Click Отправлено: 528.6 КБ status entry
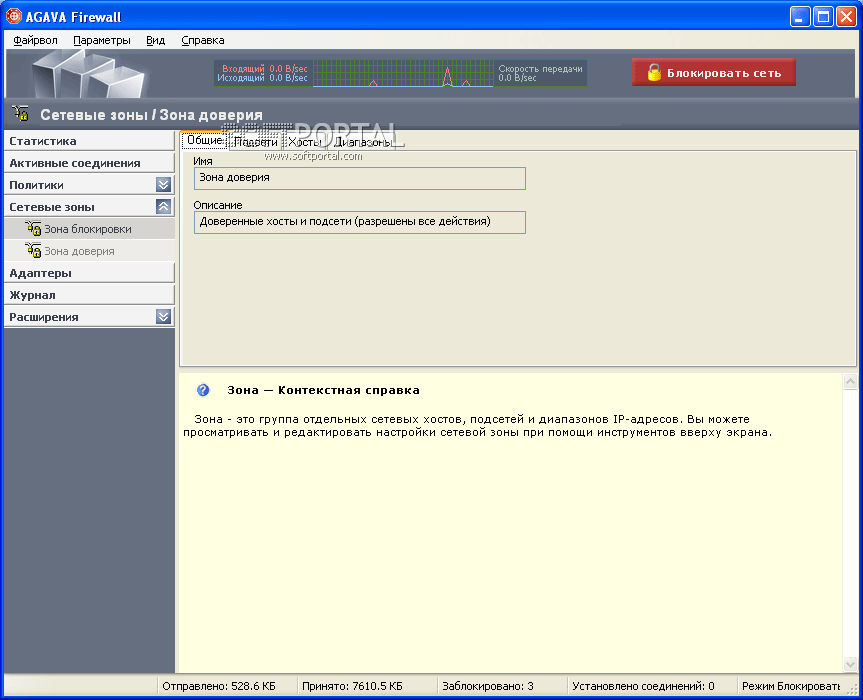Image resolution: width=863 pixels, height=700 pixels. click(219, 686)
